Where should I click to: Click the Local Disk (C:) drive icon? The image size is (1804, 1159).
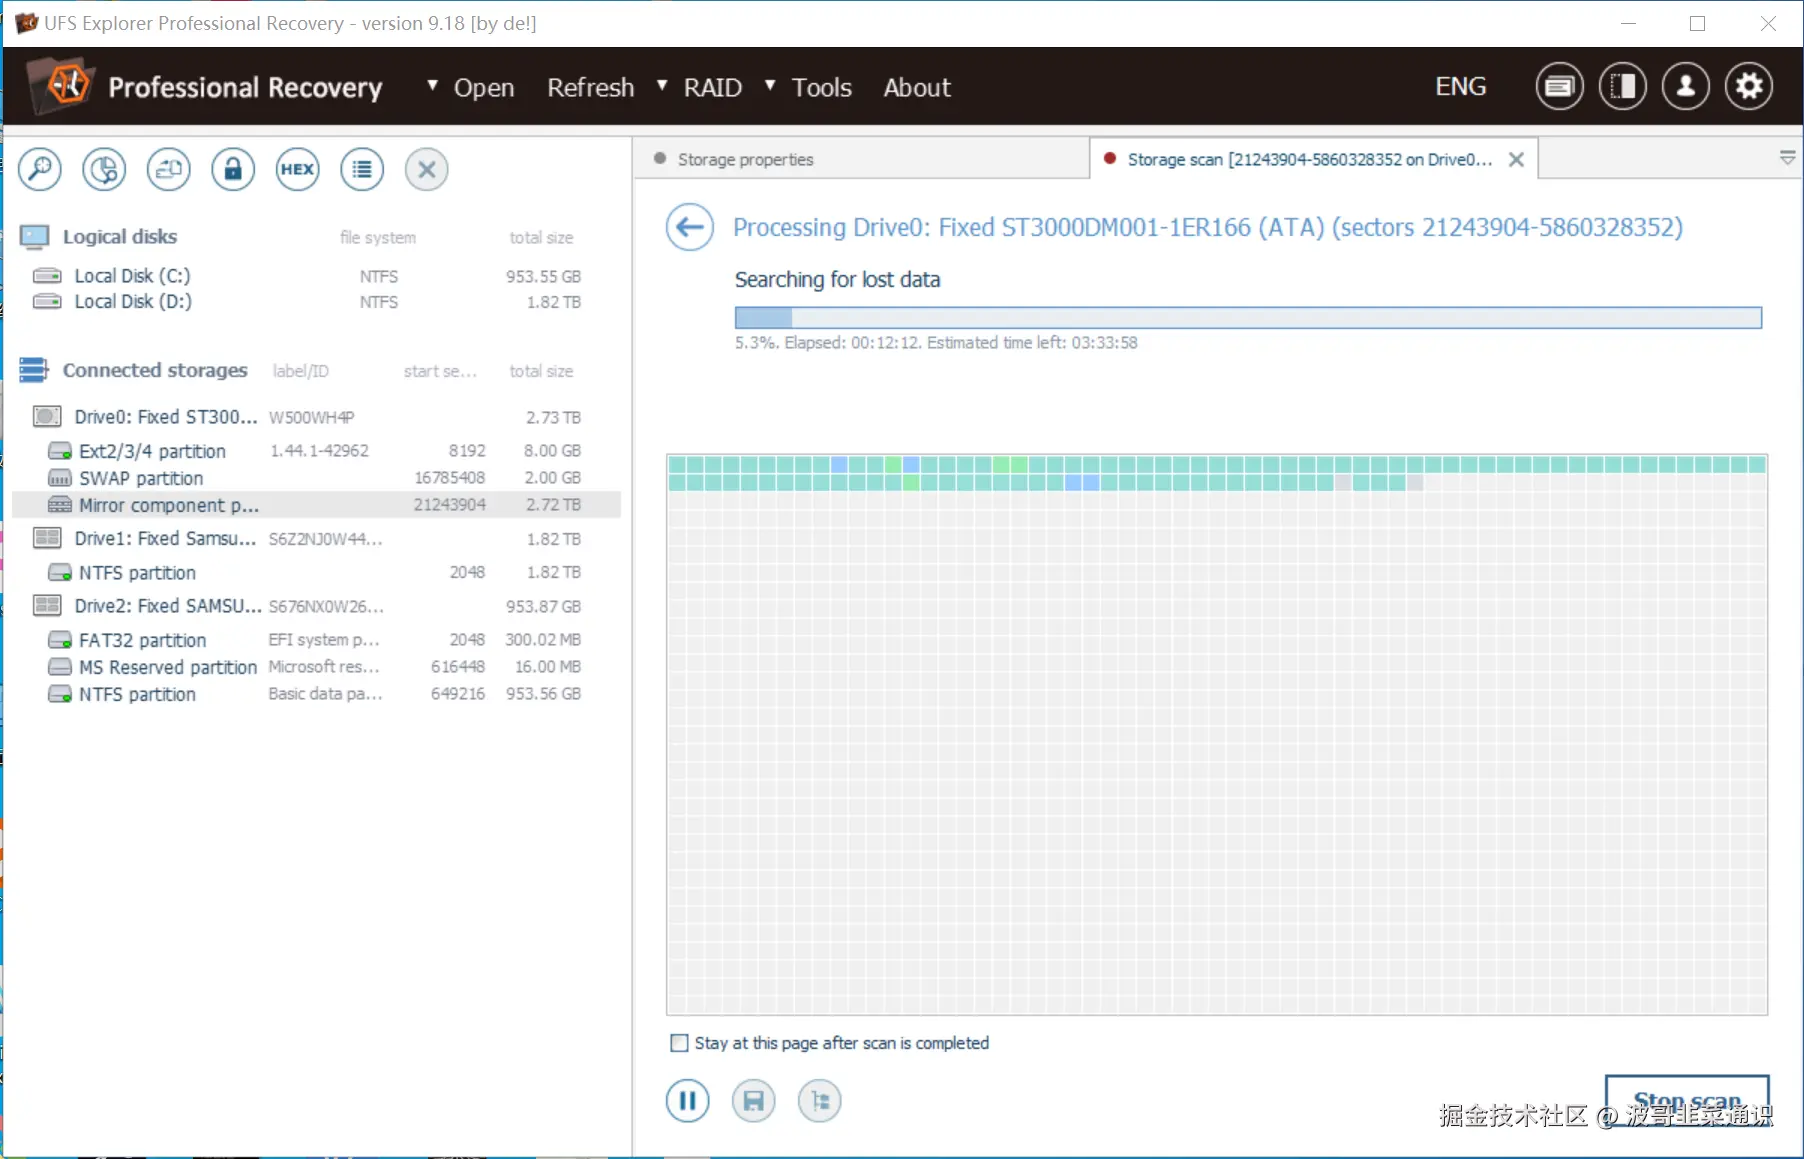click(47, 275)
